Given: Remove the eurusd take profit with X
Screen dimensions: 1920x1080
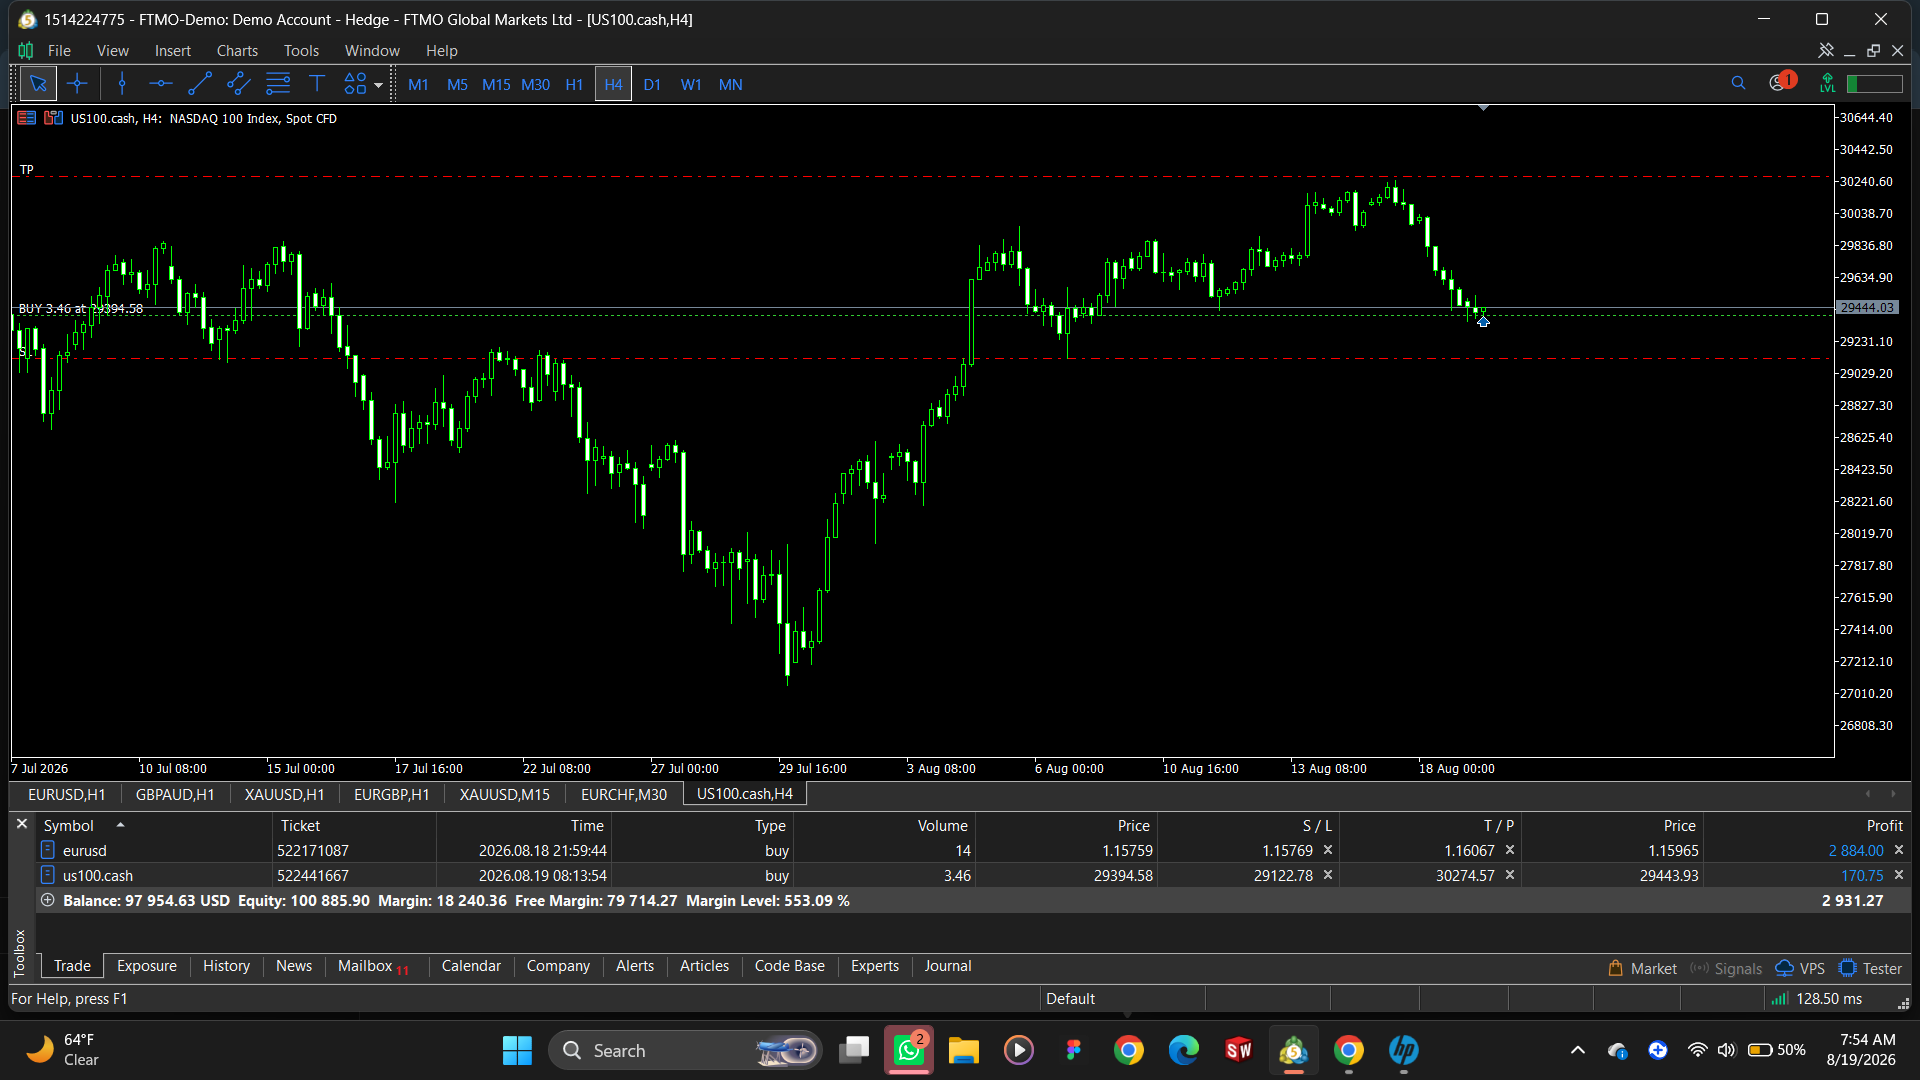Looking at the screenshot, I should pos(1510,850).
